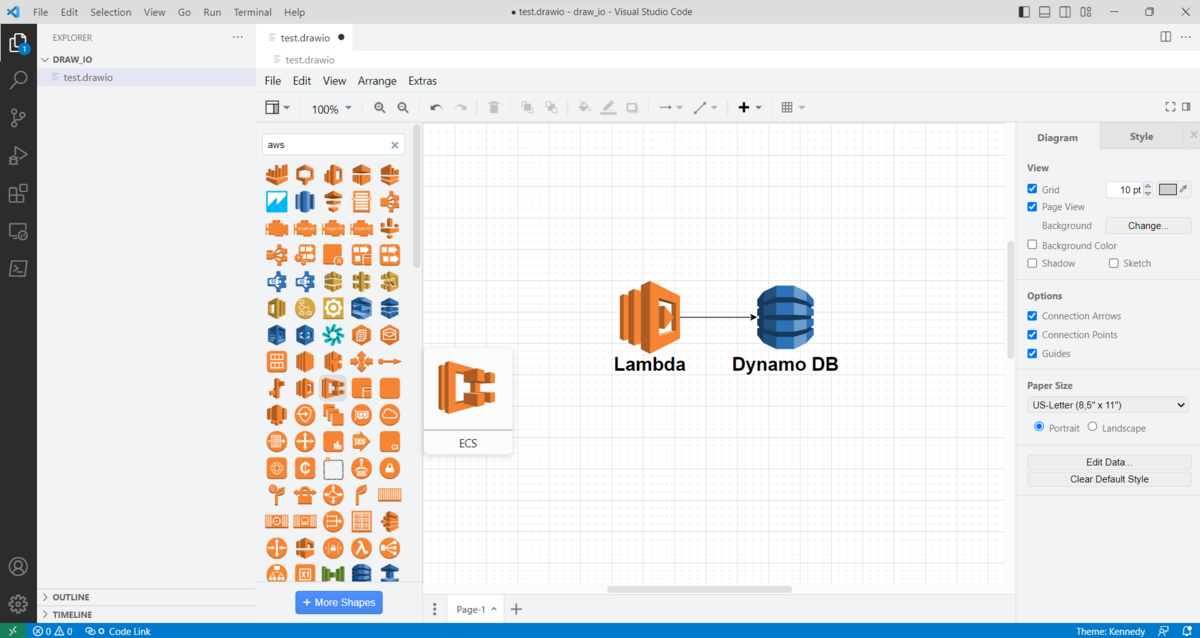The image size is (1200, 638).
Task: Toggle the Guides checkbox
Action: point(1032,353)
